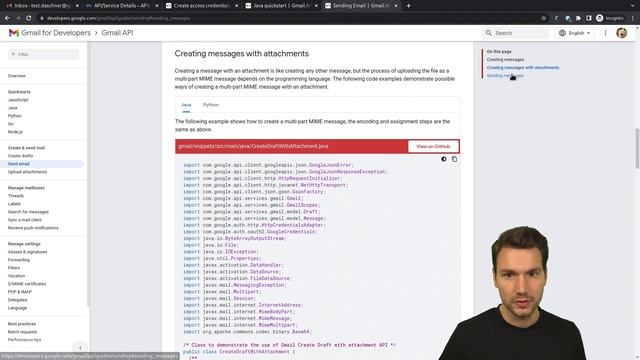Open Sync a mail client in sidebar
Viewport: 640px width, 360px height.
point(24,220)
